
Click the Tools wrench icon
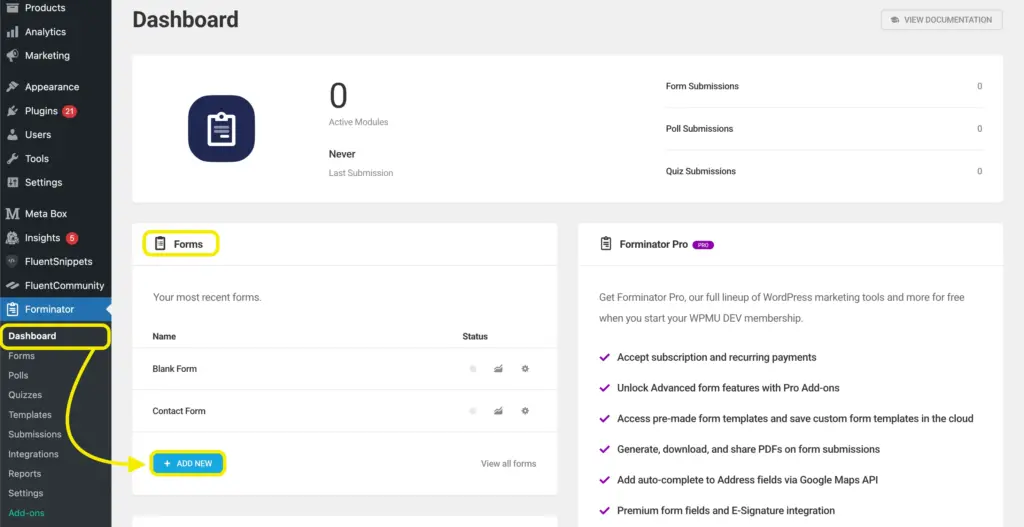pos(13,159)
